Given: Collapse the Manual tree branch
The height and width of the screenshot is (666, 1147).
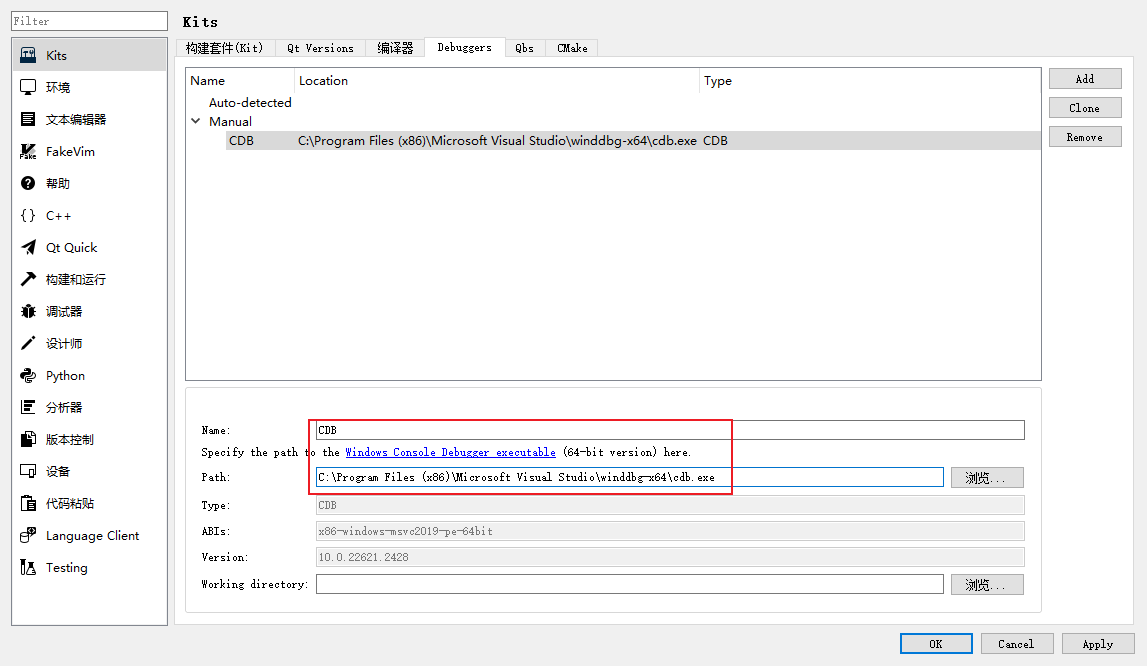Looking at the screenshot, I should [x=196, y=121].
